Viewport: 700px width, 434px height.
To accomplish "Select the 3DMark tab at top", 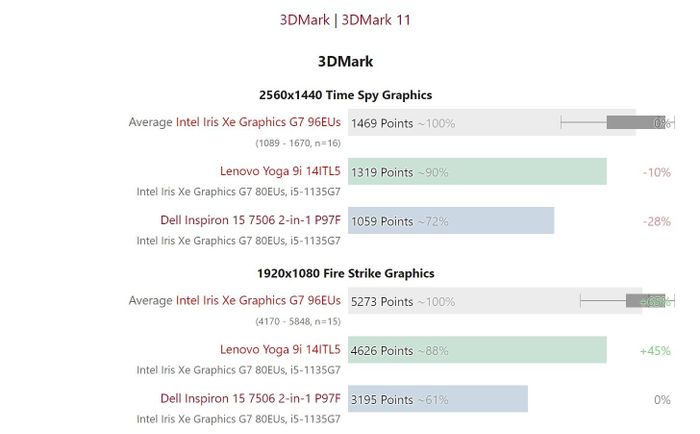I will coord(308,19).
